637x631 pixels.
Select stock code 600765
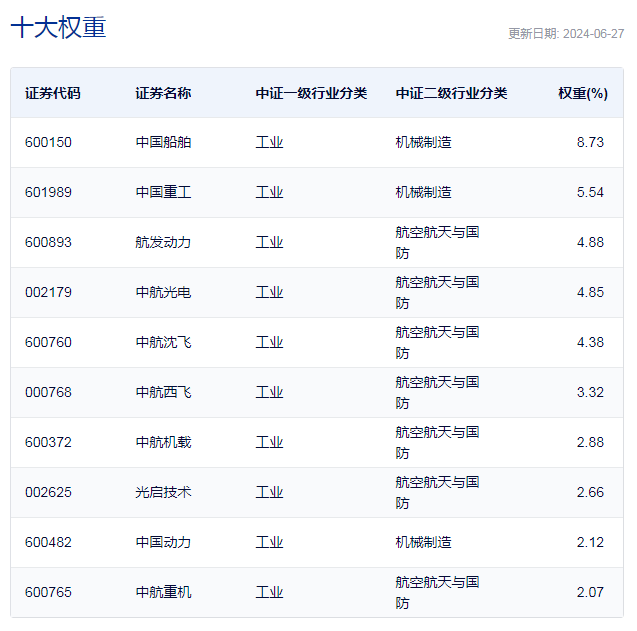(x=48, y=592)
